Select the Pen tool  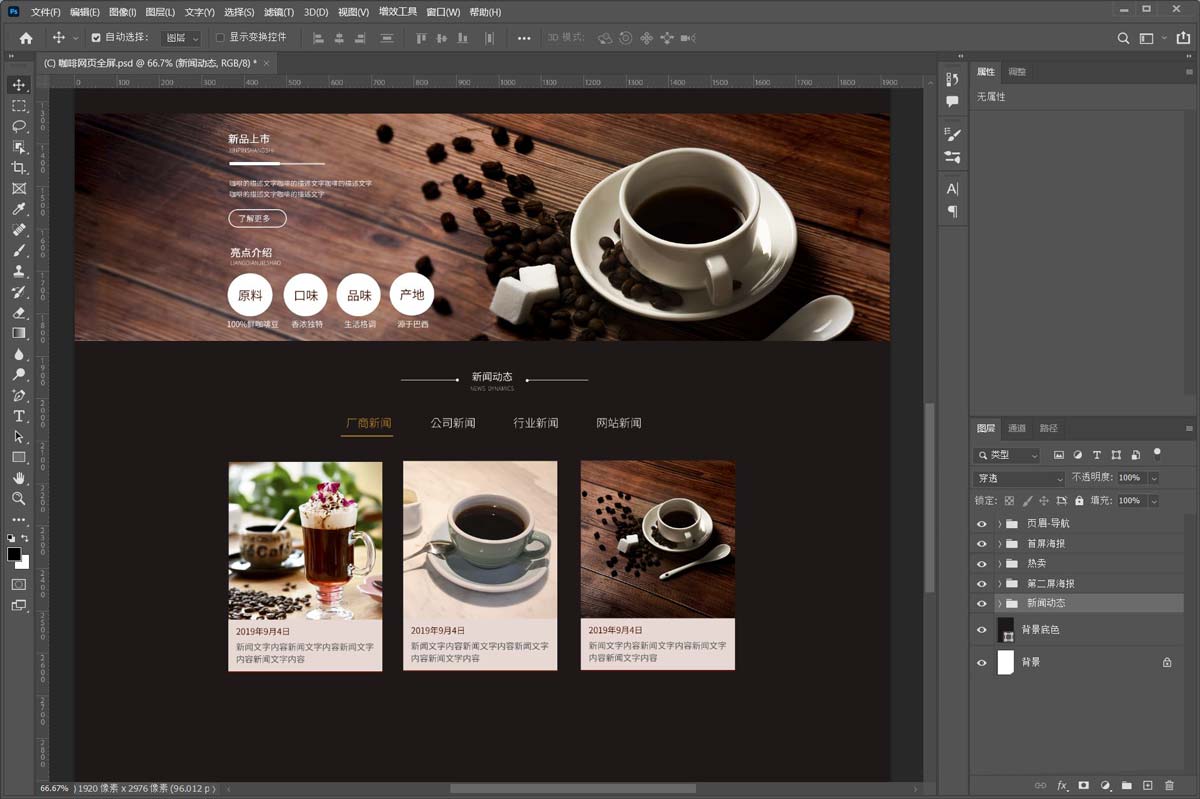pyautogui.click(x=18, y=395)
